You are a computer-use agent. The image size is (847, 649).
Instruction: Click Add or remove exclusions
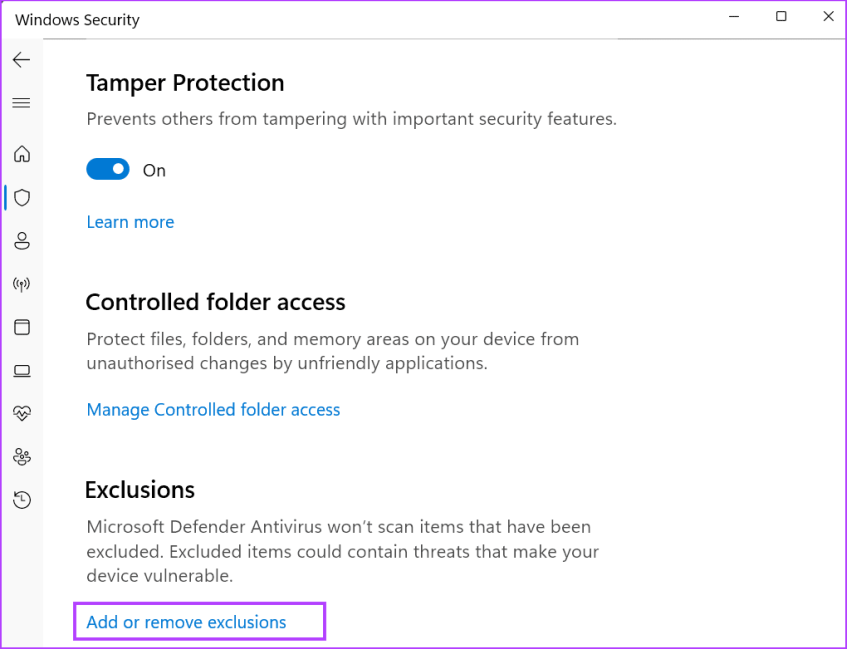(x=185, y=621)
